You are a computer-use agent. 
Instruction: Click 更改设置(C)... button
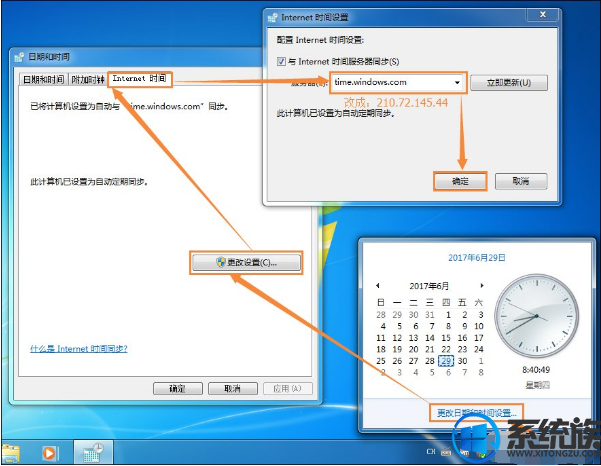[246, 263]
